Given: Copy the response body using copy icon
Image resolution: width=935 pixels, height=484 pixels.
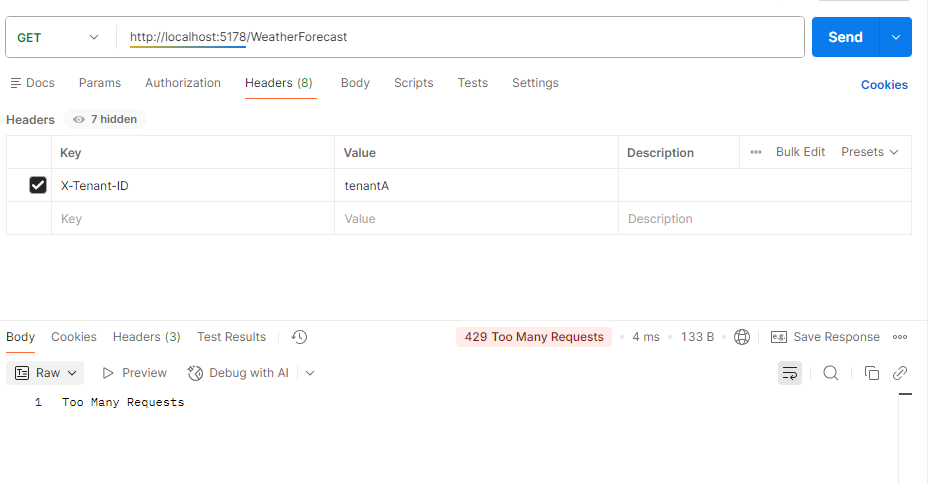Looking at the screenshot, I should 871,373.
